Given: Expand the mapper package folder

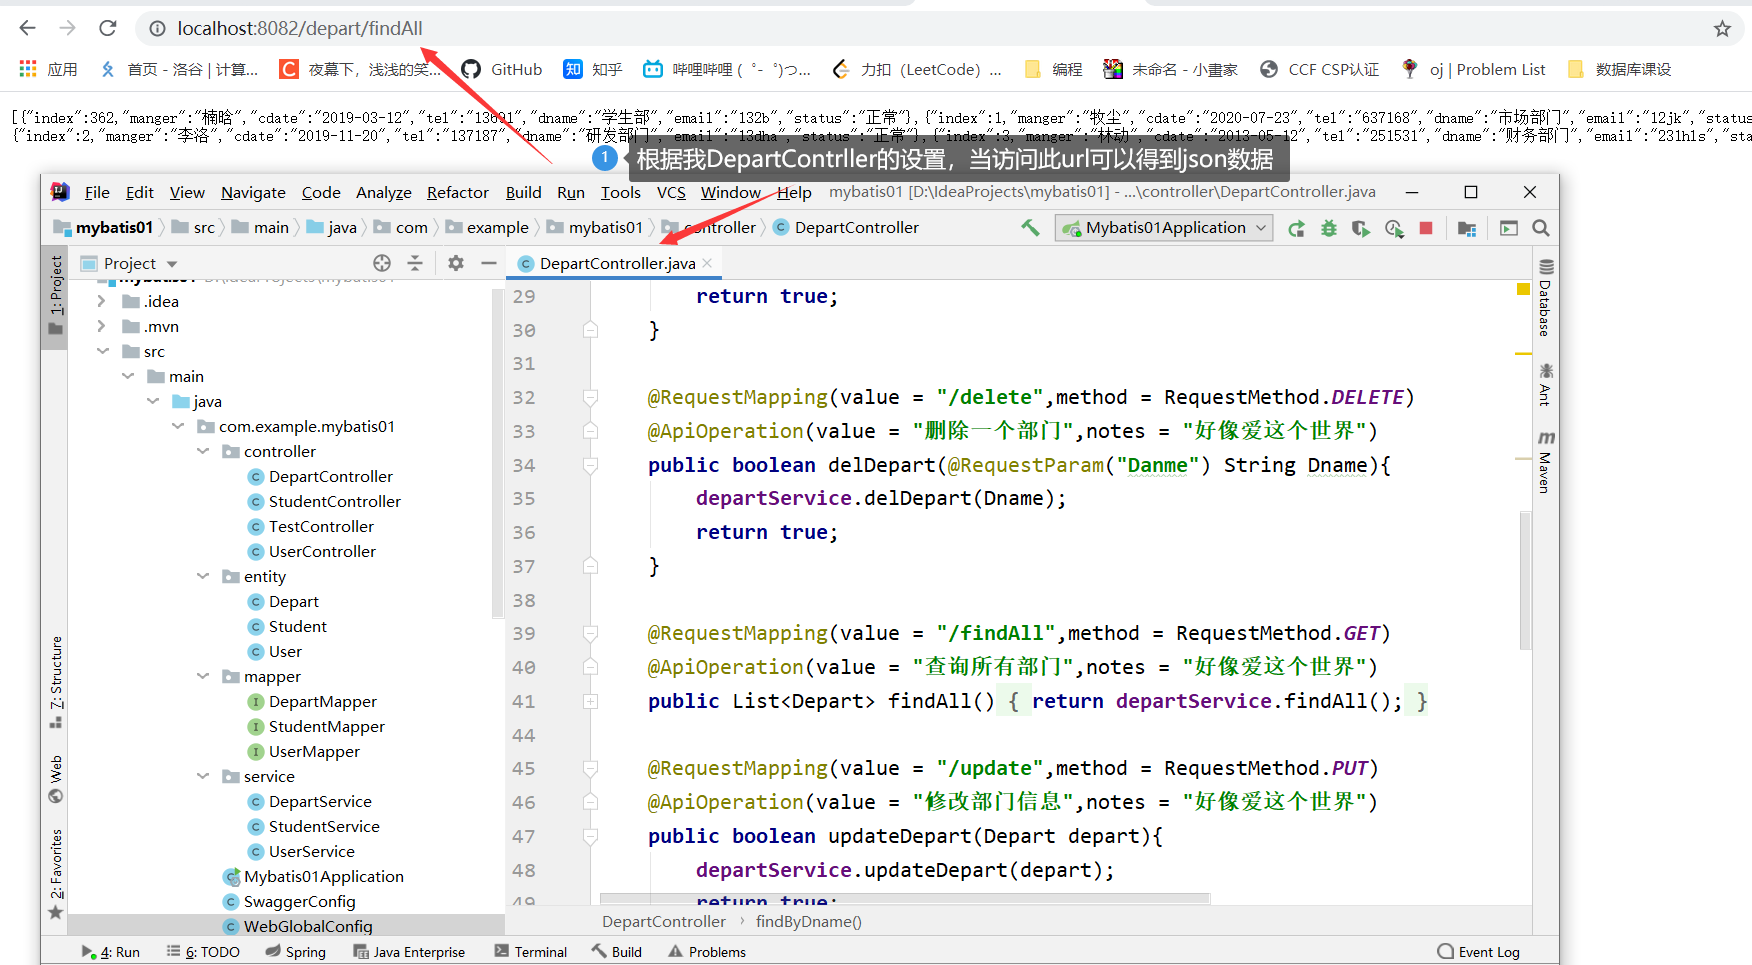Looking at the screenshot, I should click(x=203, y=676).
